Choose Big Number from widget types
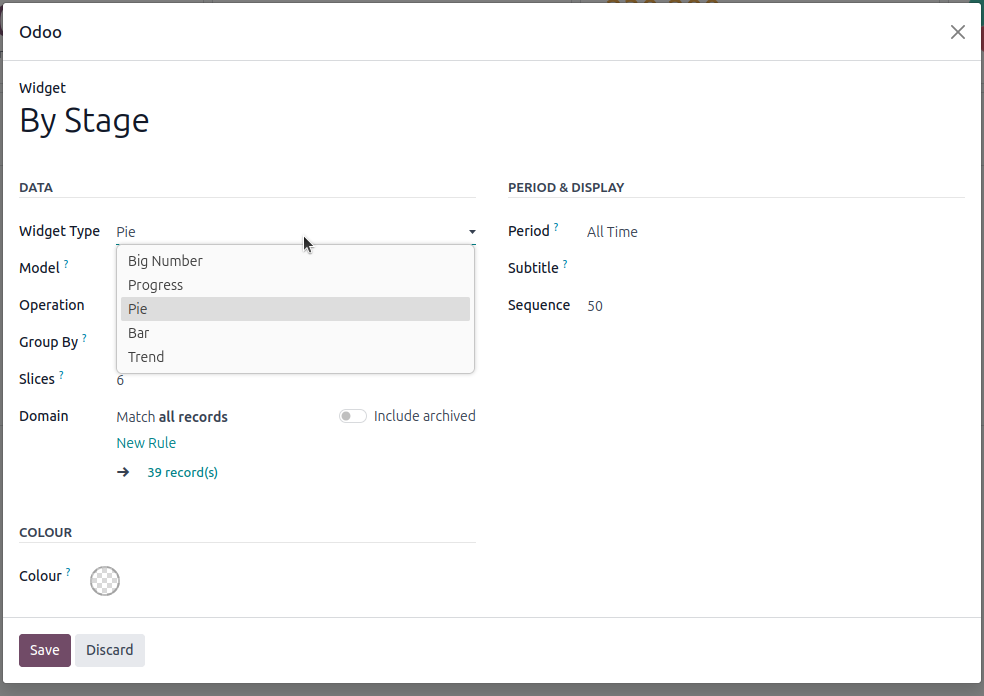Viewport: 984px width, 696px height. click(x=295, y=261)
